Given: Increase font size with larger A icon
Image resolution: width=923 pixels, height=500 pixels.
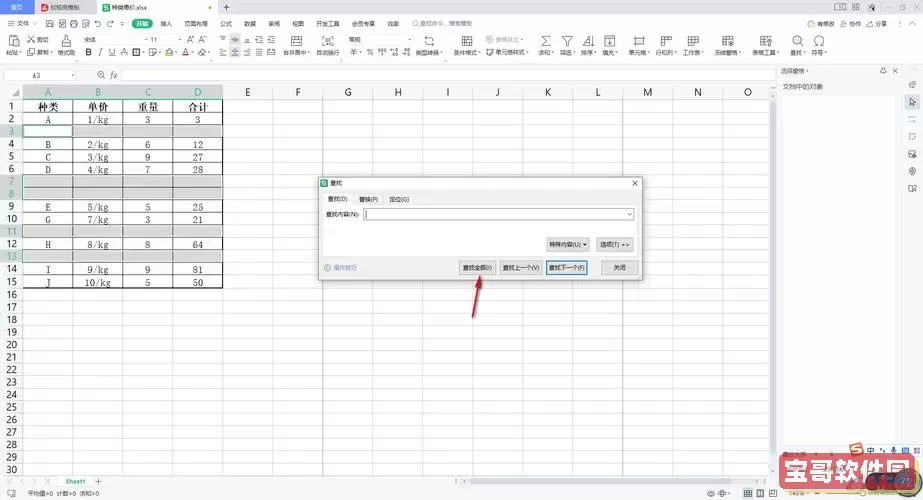Looking at the screenshot, I should point(190,39).
